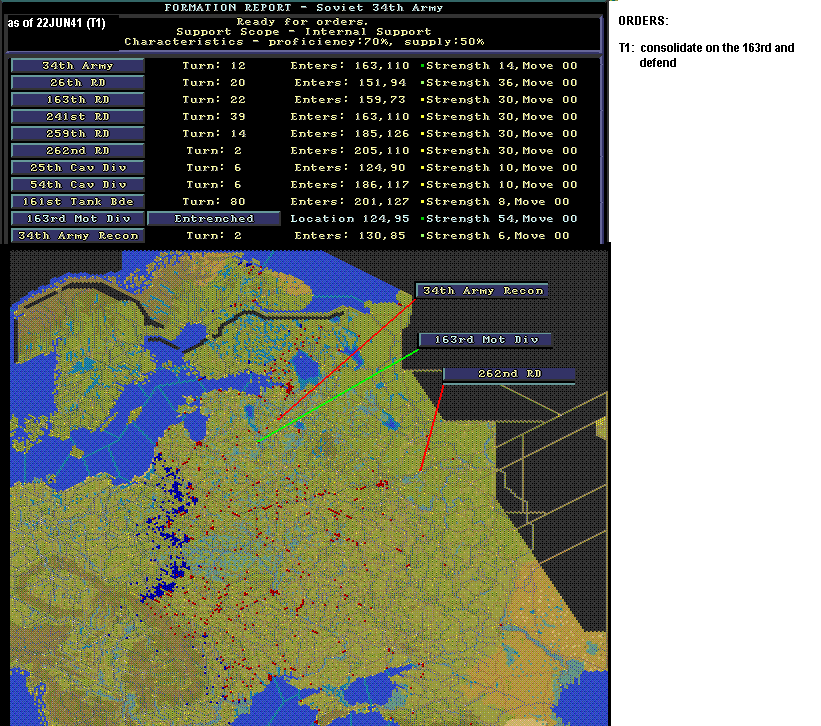Click the 34th Army Recon map label

(x=482, y=291)
